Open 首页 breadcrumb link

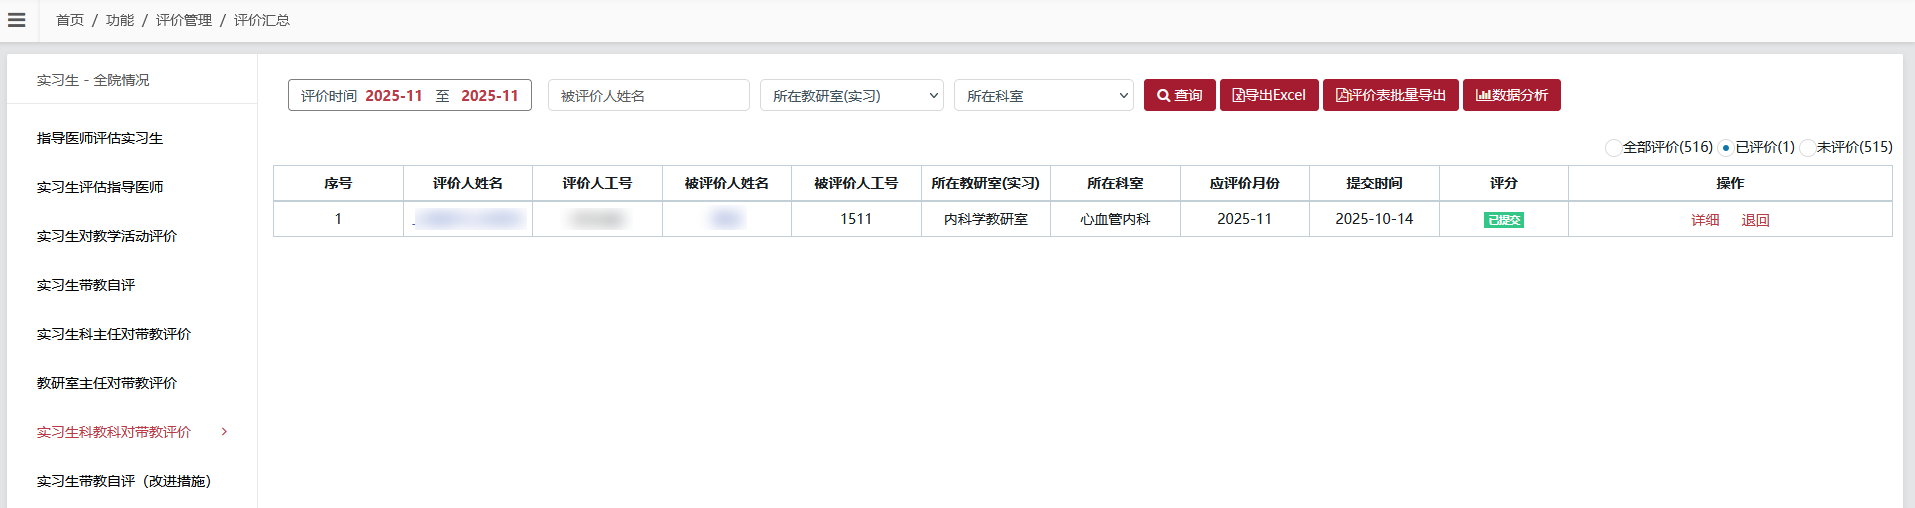coord(70,20)
